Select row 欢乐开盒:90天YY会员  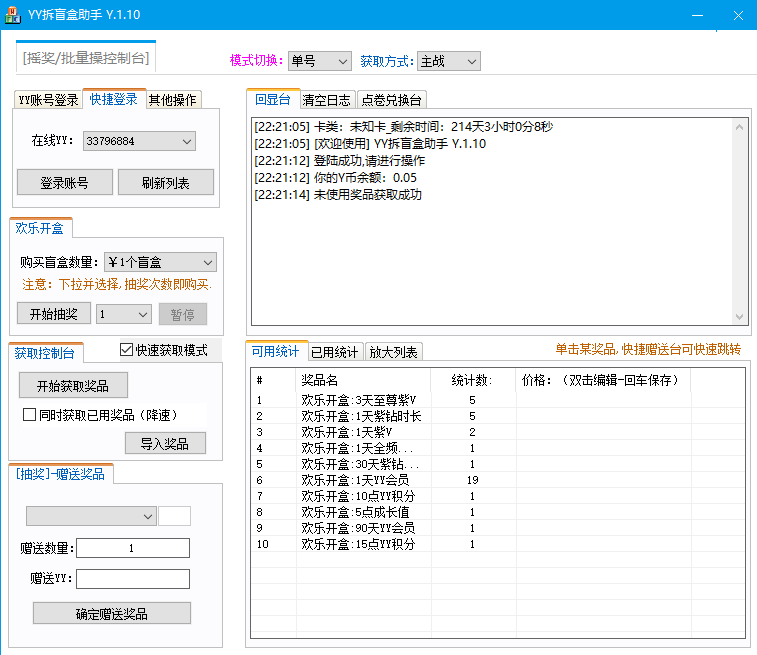point(498,528)
